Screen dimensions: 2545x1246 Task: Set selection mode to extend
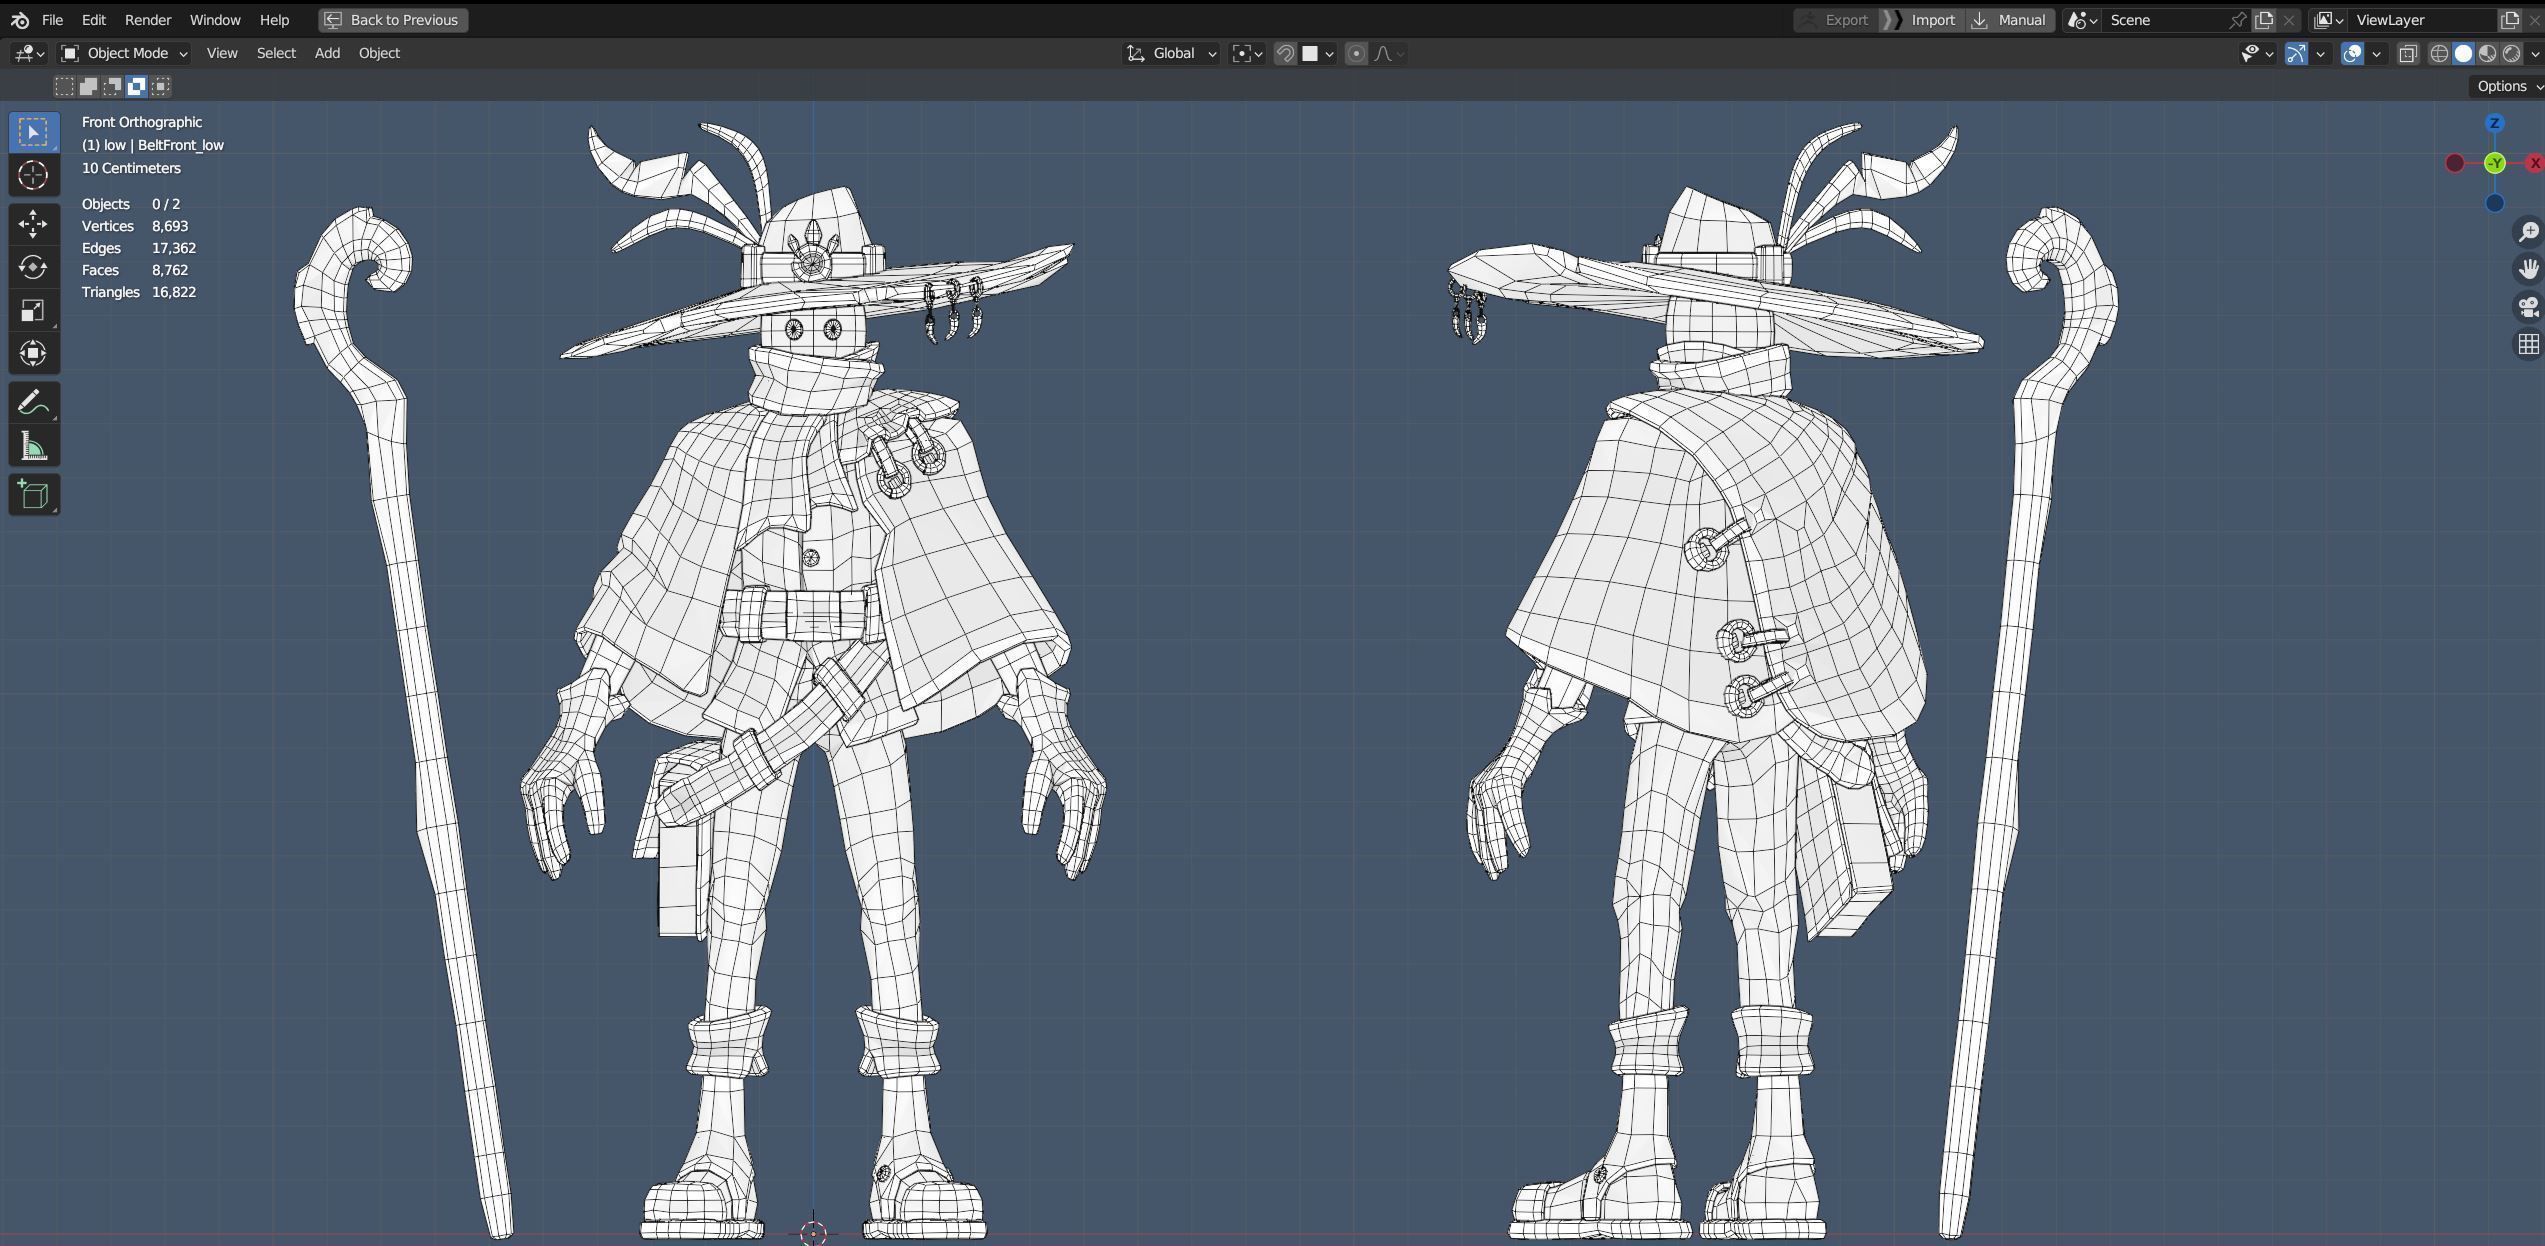coord(88,86)
